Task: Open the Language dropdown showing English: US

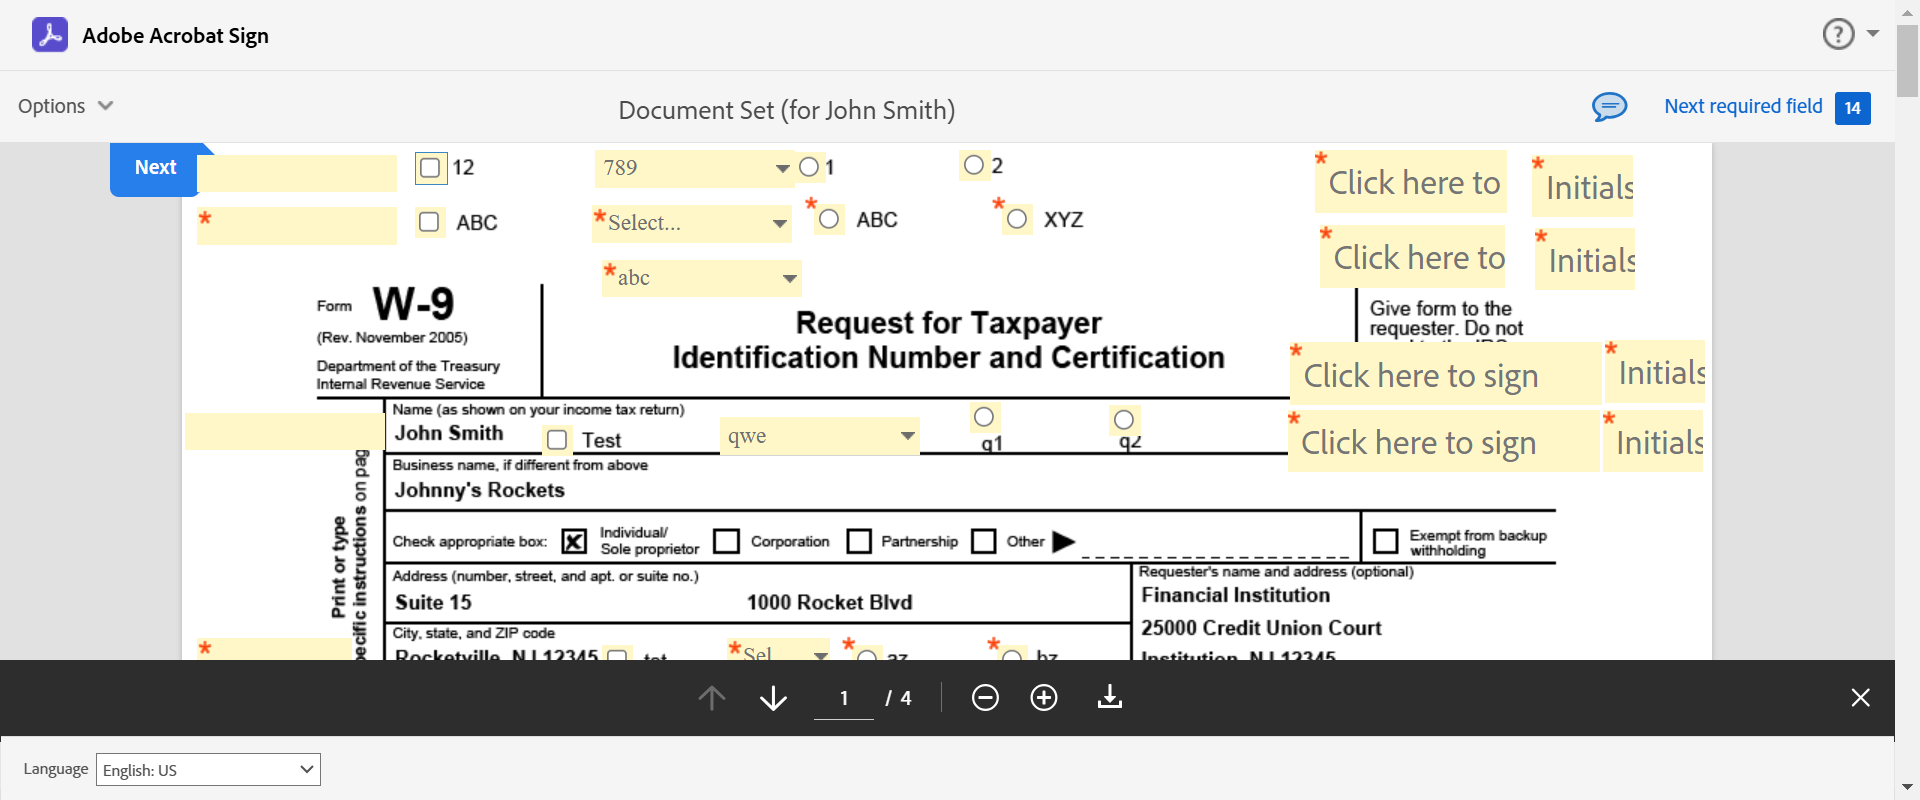Action: coord(208,770)
